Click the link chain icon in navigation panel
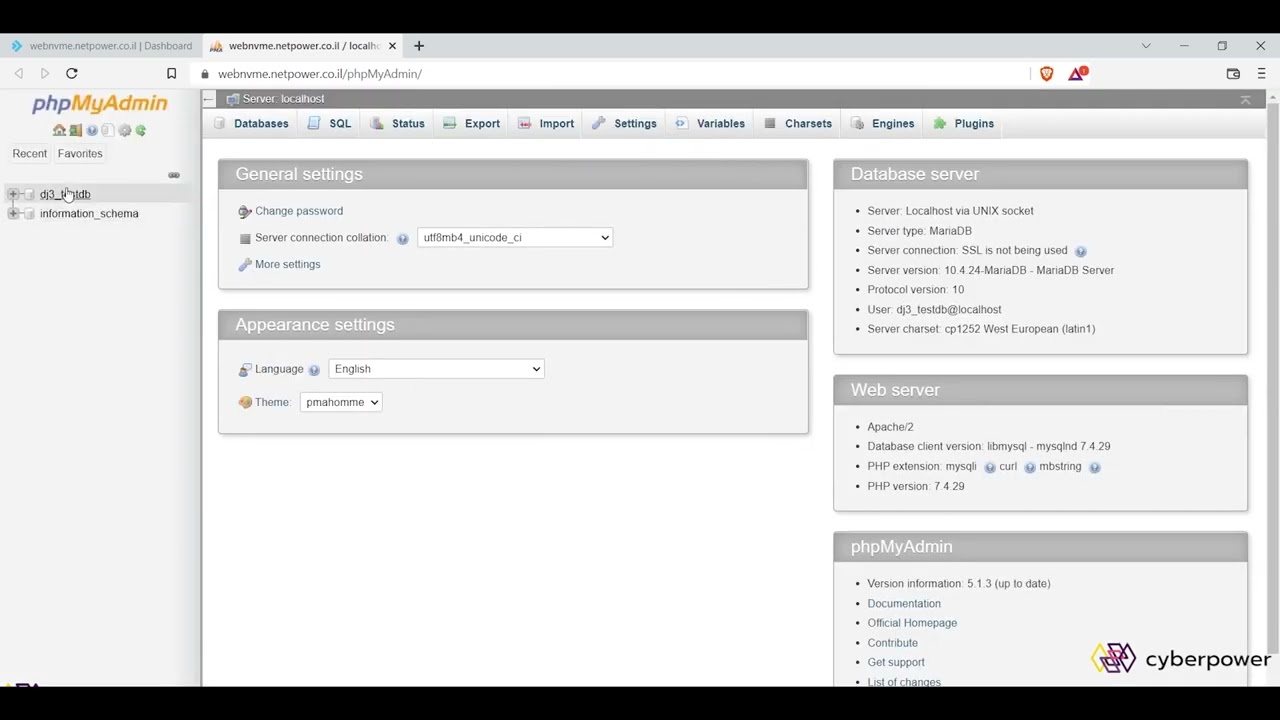The image size is (1280, 720). tap(174, 175)
